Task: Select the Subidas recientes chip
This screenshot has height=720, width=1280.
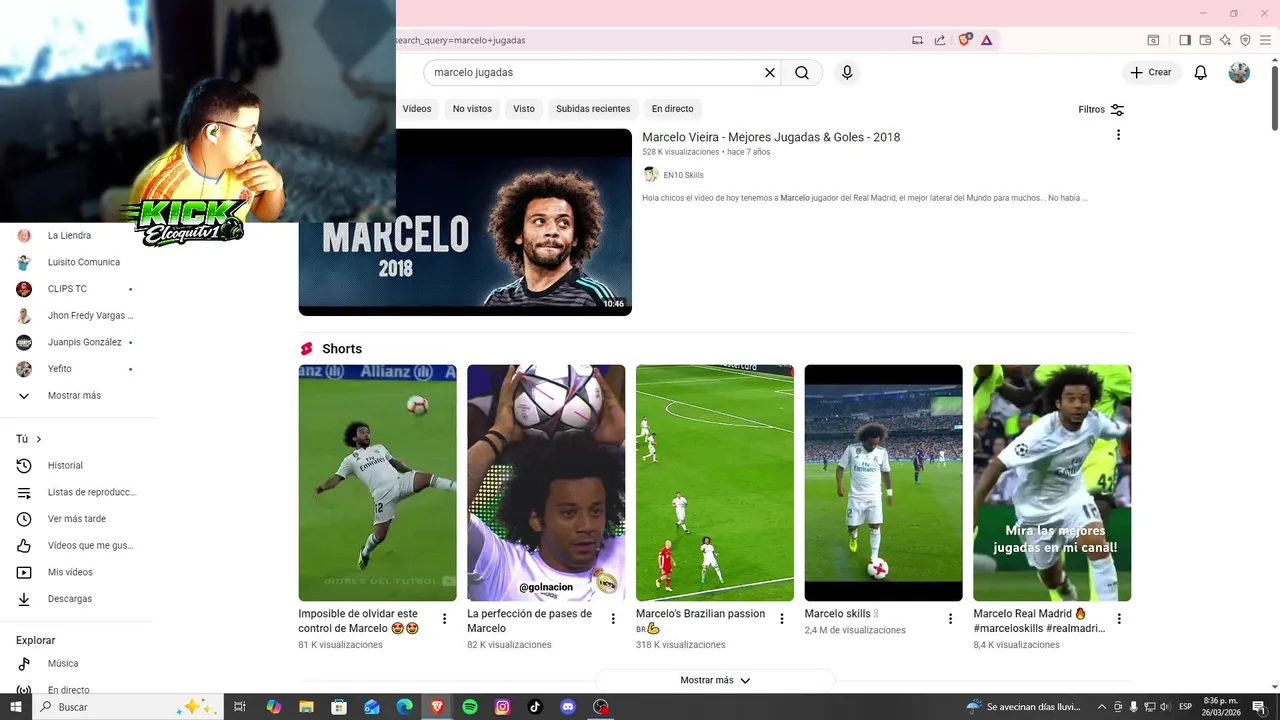Action: click(x=593, y=109)
